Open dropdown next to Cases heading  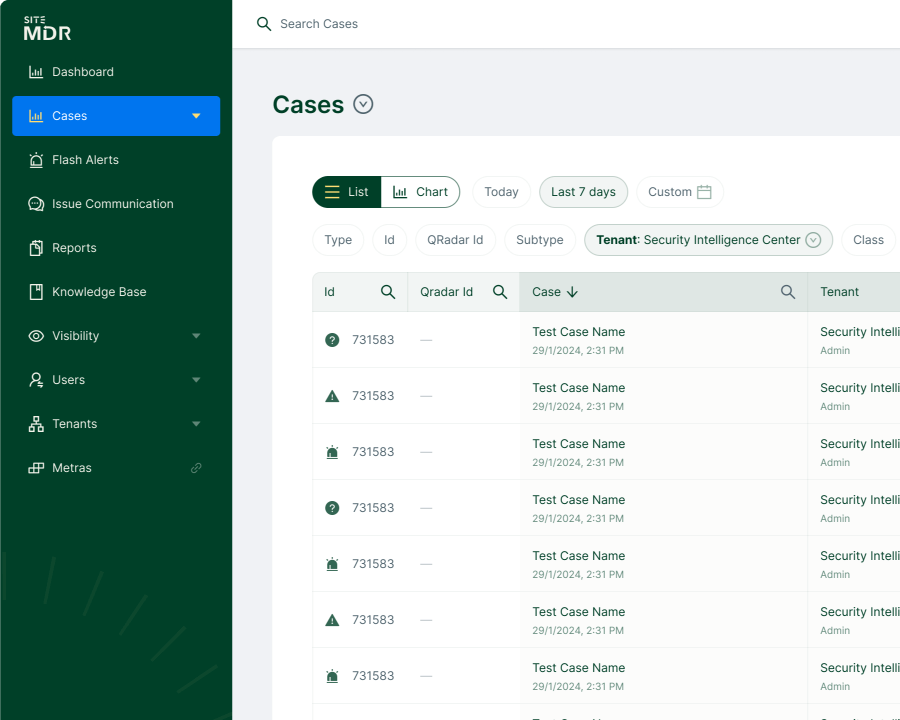pyautogui.click(x=363, y=104)
